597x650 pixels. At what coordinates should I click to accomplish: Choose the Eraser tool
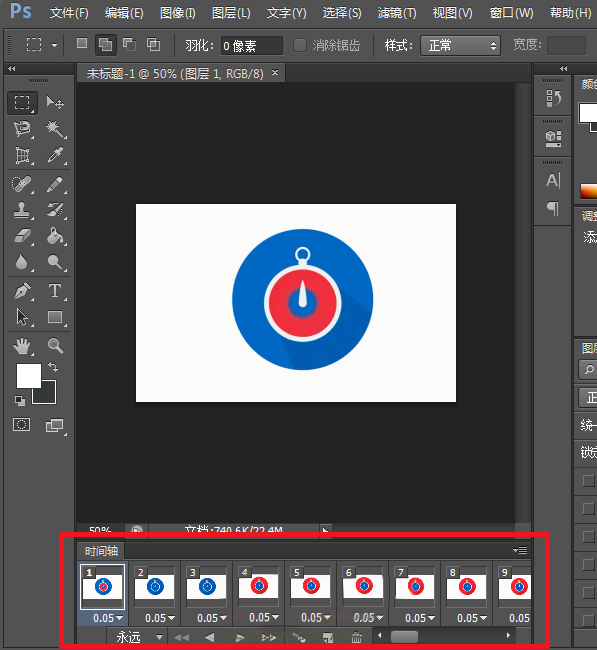click(x=22, y=236)
